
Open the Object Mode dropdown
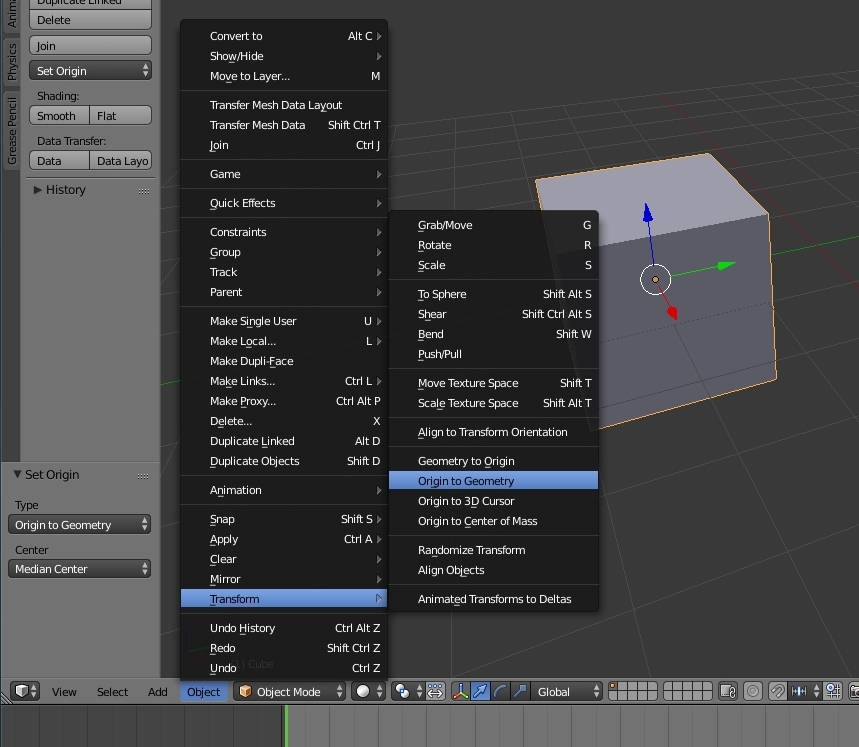tap(290, 691)
